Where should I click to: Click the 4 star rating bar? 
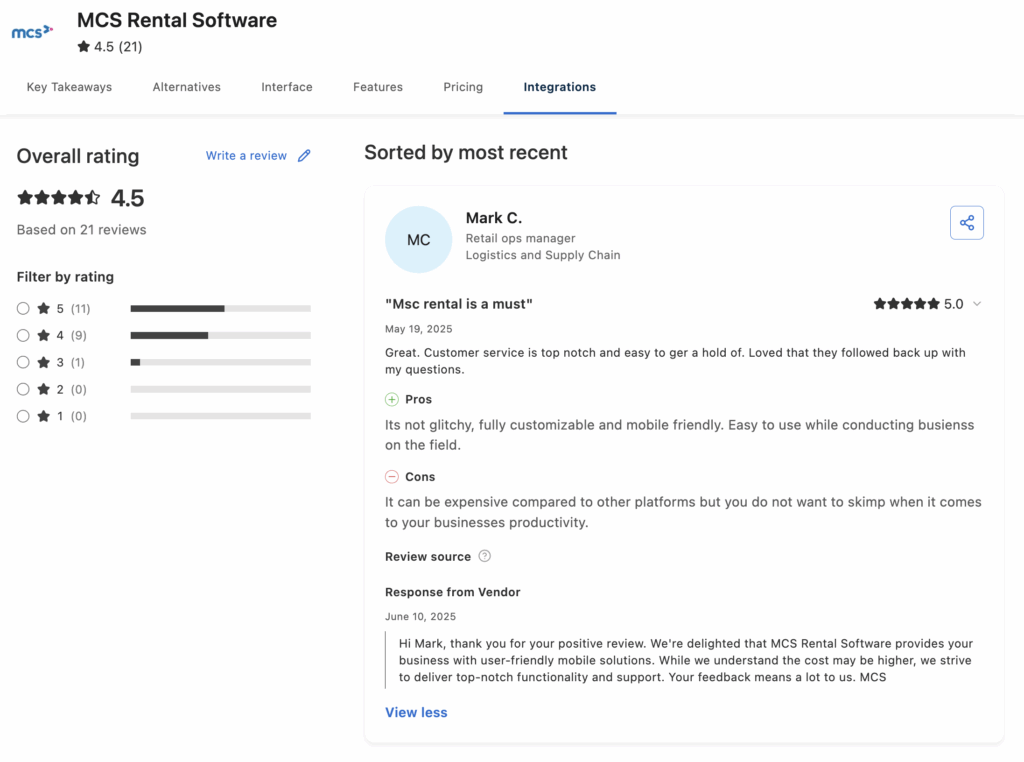pyautogui.click(x=221, y=335)
